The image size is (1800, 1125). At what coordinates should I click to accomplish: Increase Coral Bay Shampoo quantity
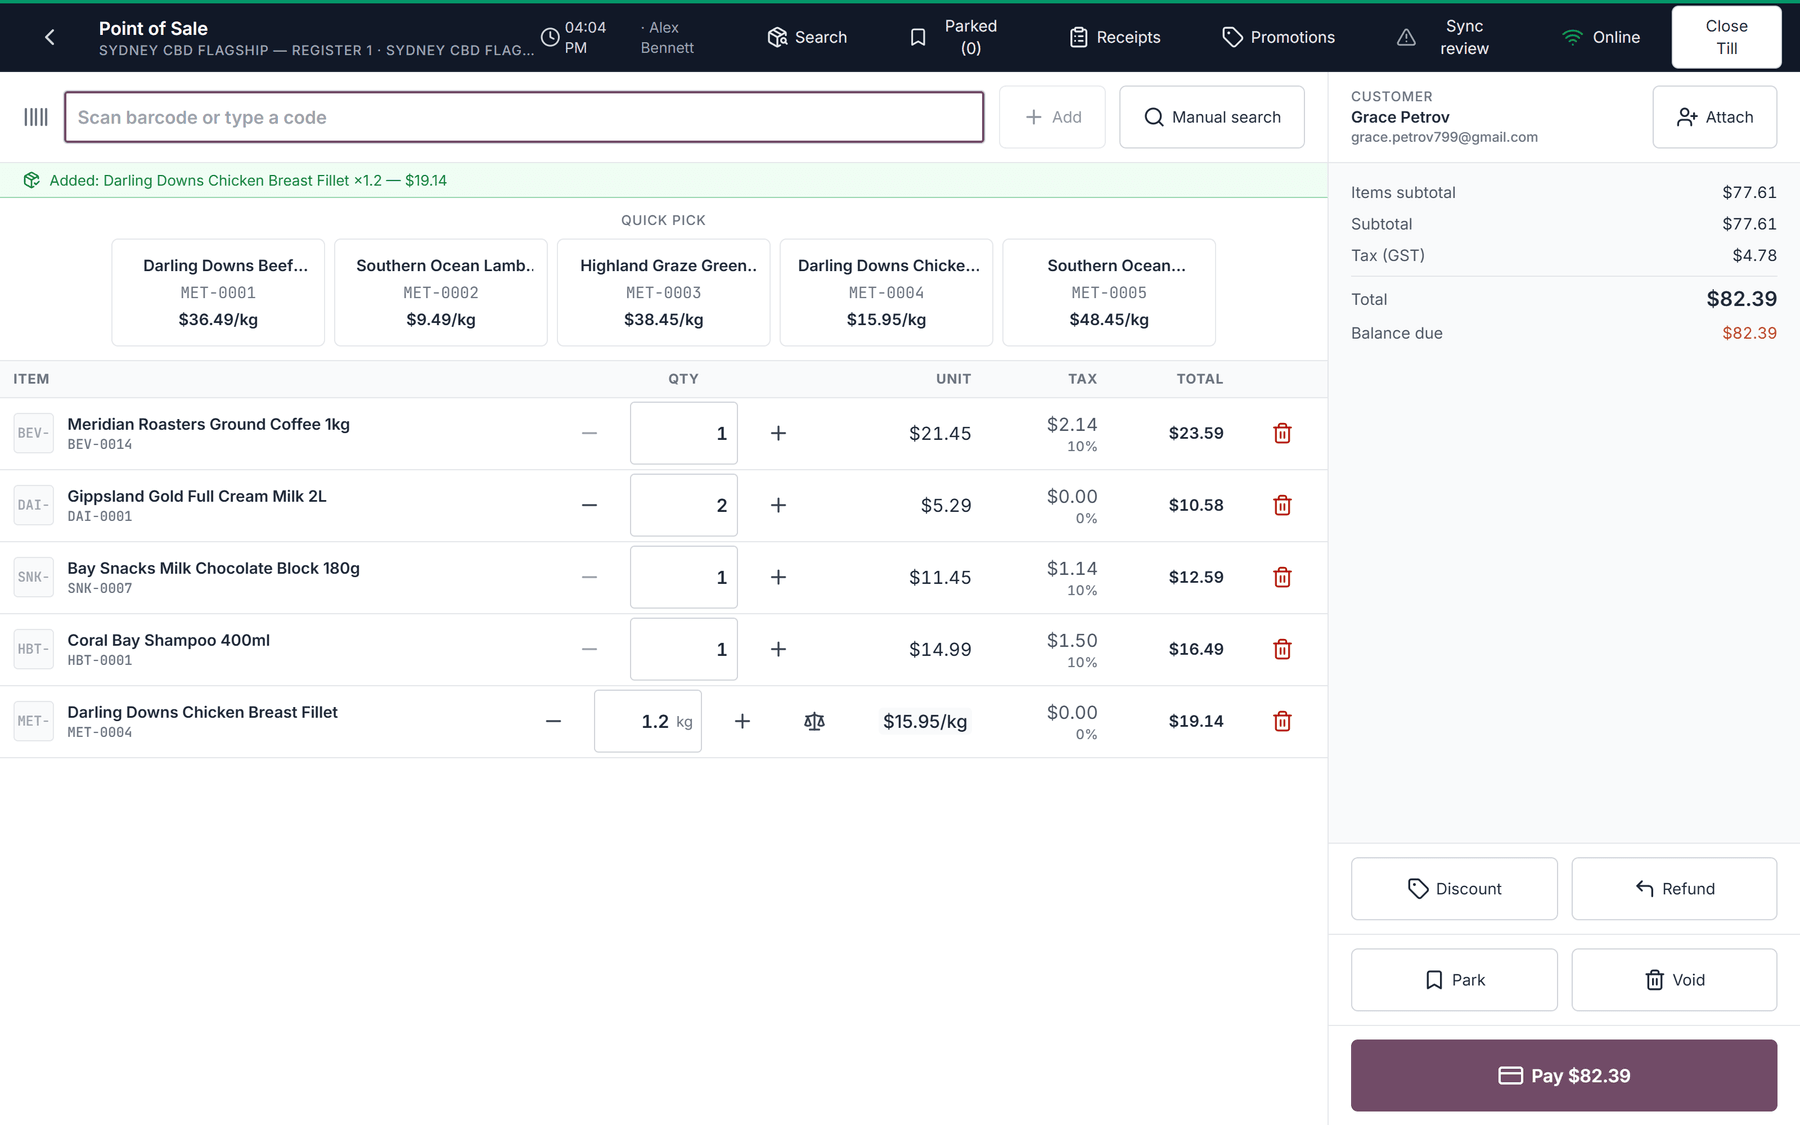tap(778, 649)
